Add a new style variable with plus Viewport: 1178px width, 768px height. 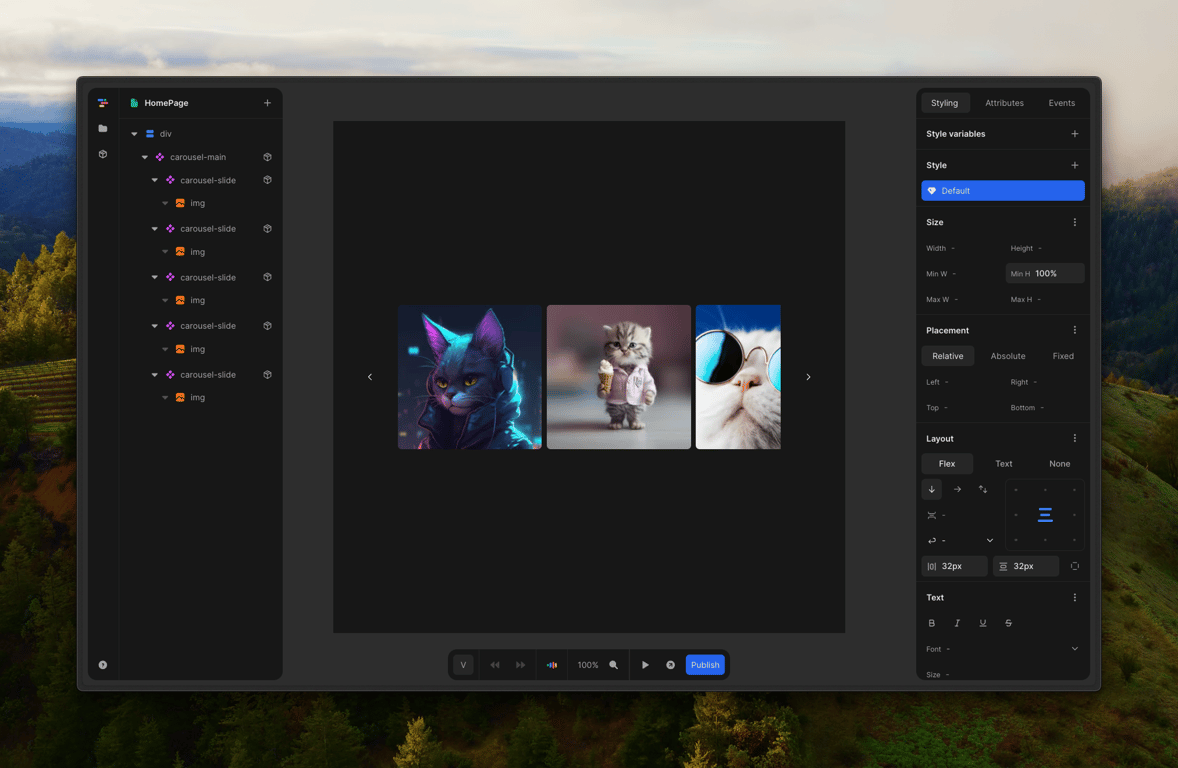pyautogui.click(x=1075, y=134)
